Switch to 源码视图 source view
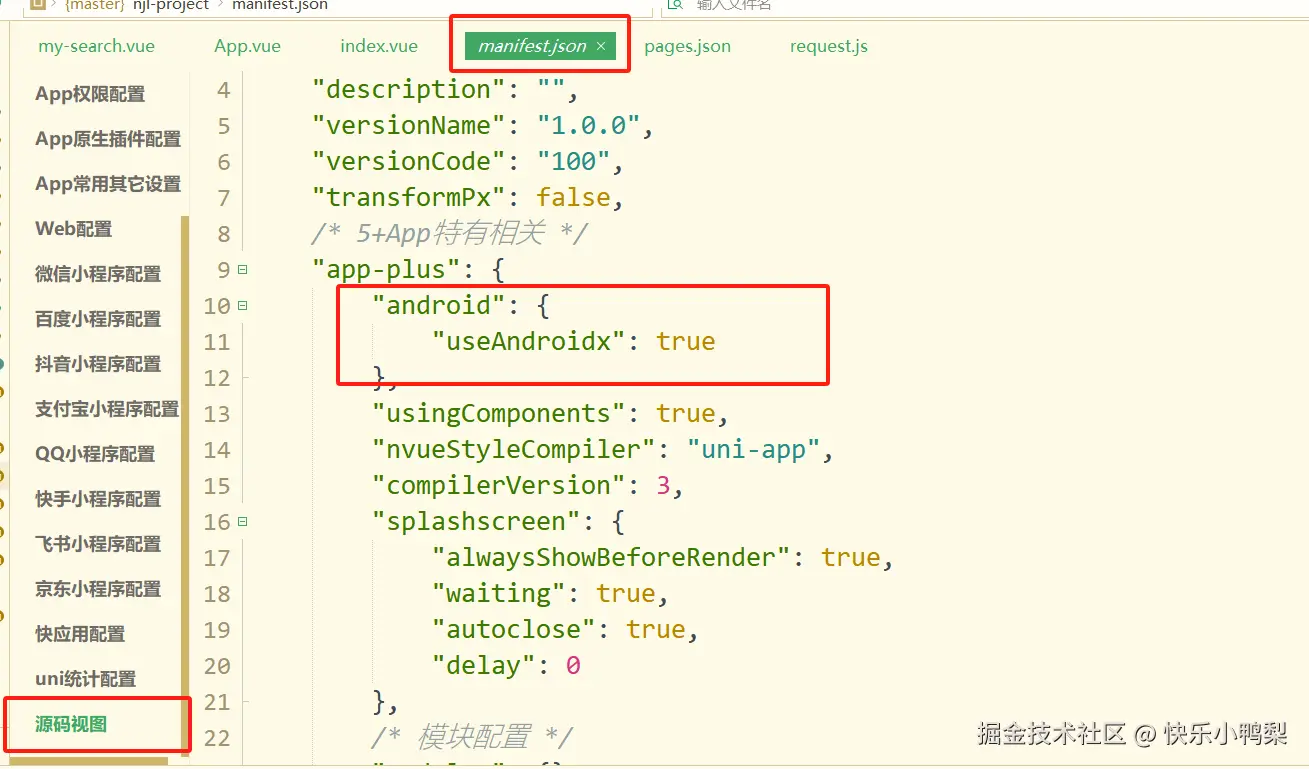 click(71, 724)
